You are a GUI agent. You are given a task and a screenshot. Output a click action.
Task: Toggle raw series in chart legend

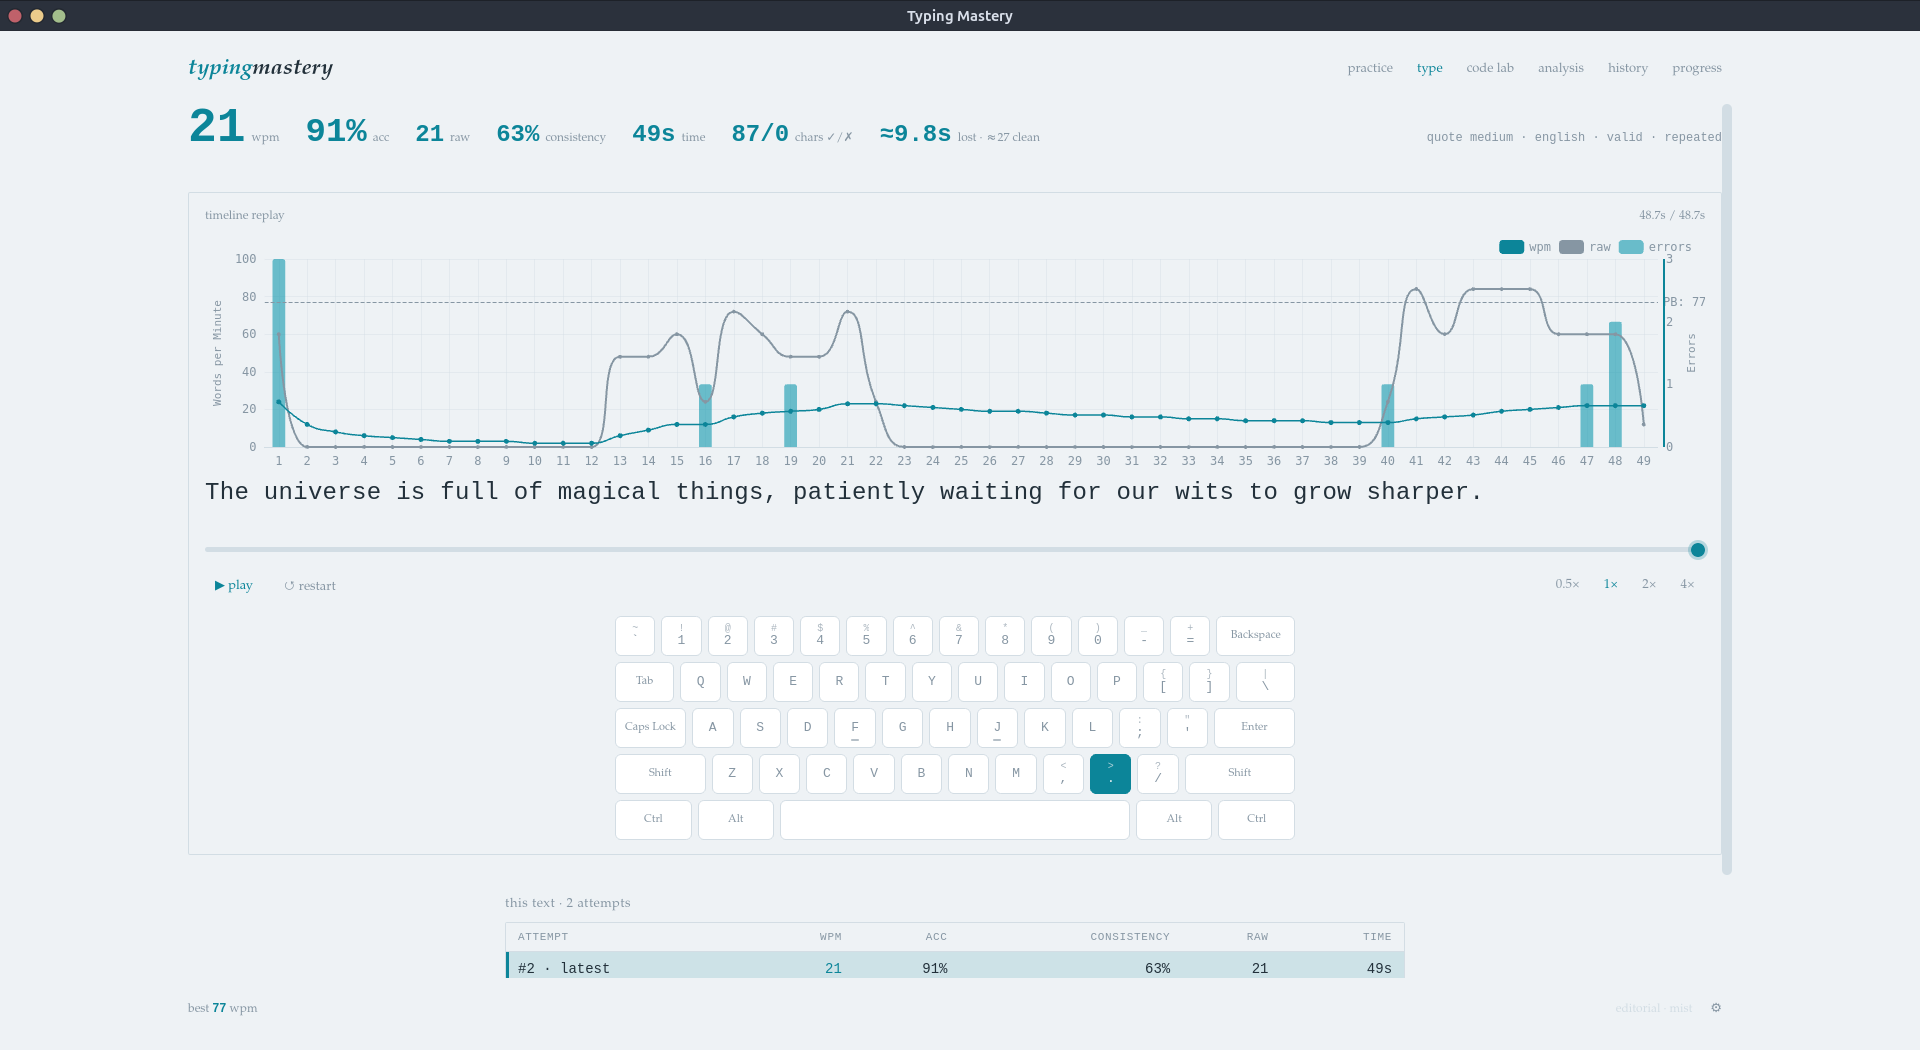point(1585,247)
